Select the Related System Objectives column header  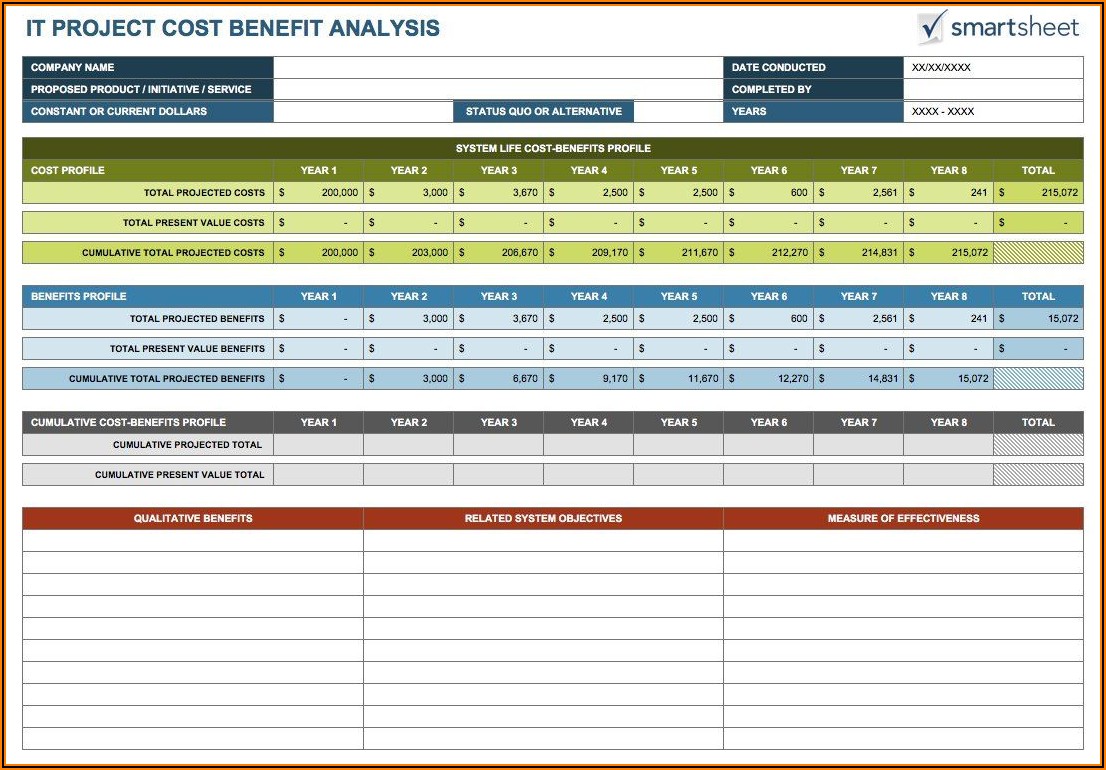tap(543, 518)
